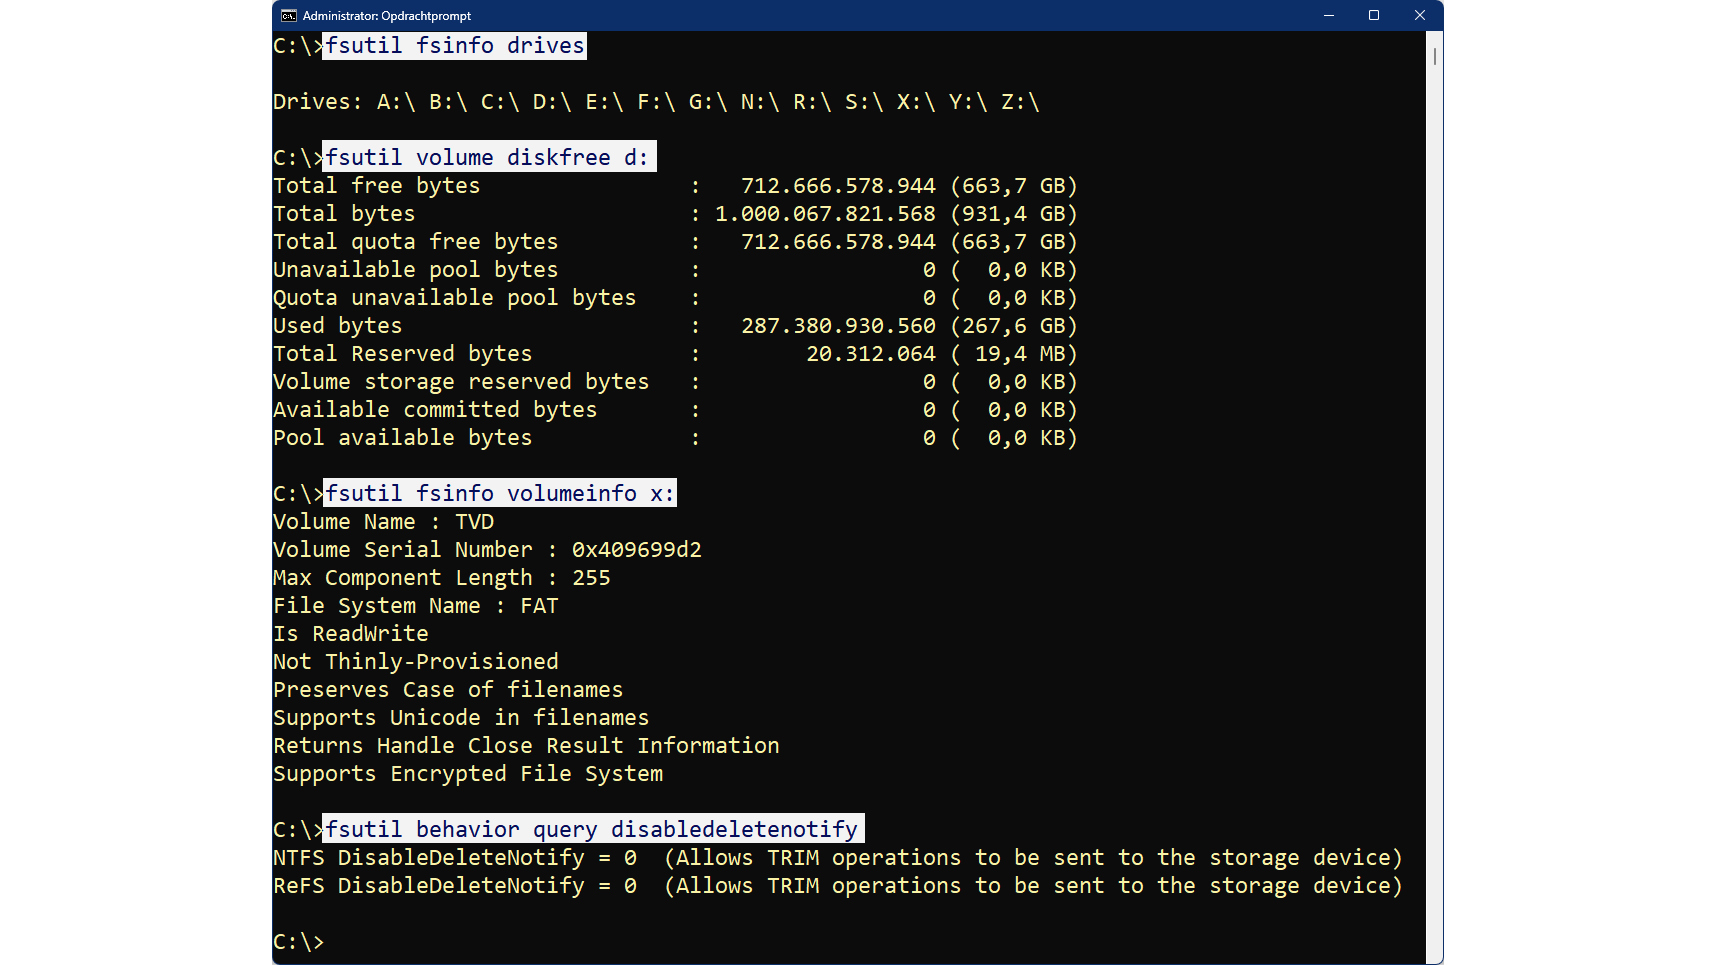Click the vertical scrollbar thumb
The height and width of the screenshot is (965, 1716).
(1434, 57)
